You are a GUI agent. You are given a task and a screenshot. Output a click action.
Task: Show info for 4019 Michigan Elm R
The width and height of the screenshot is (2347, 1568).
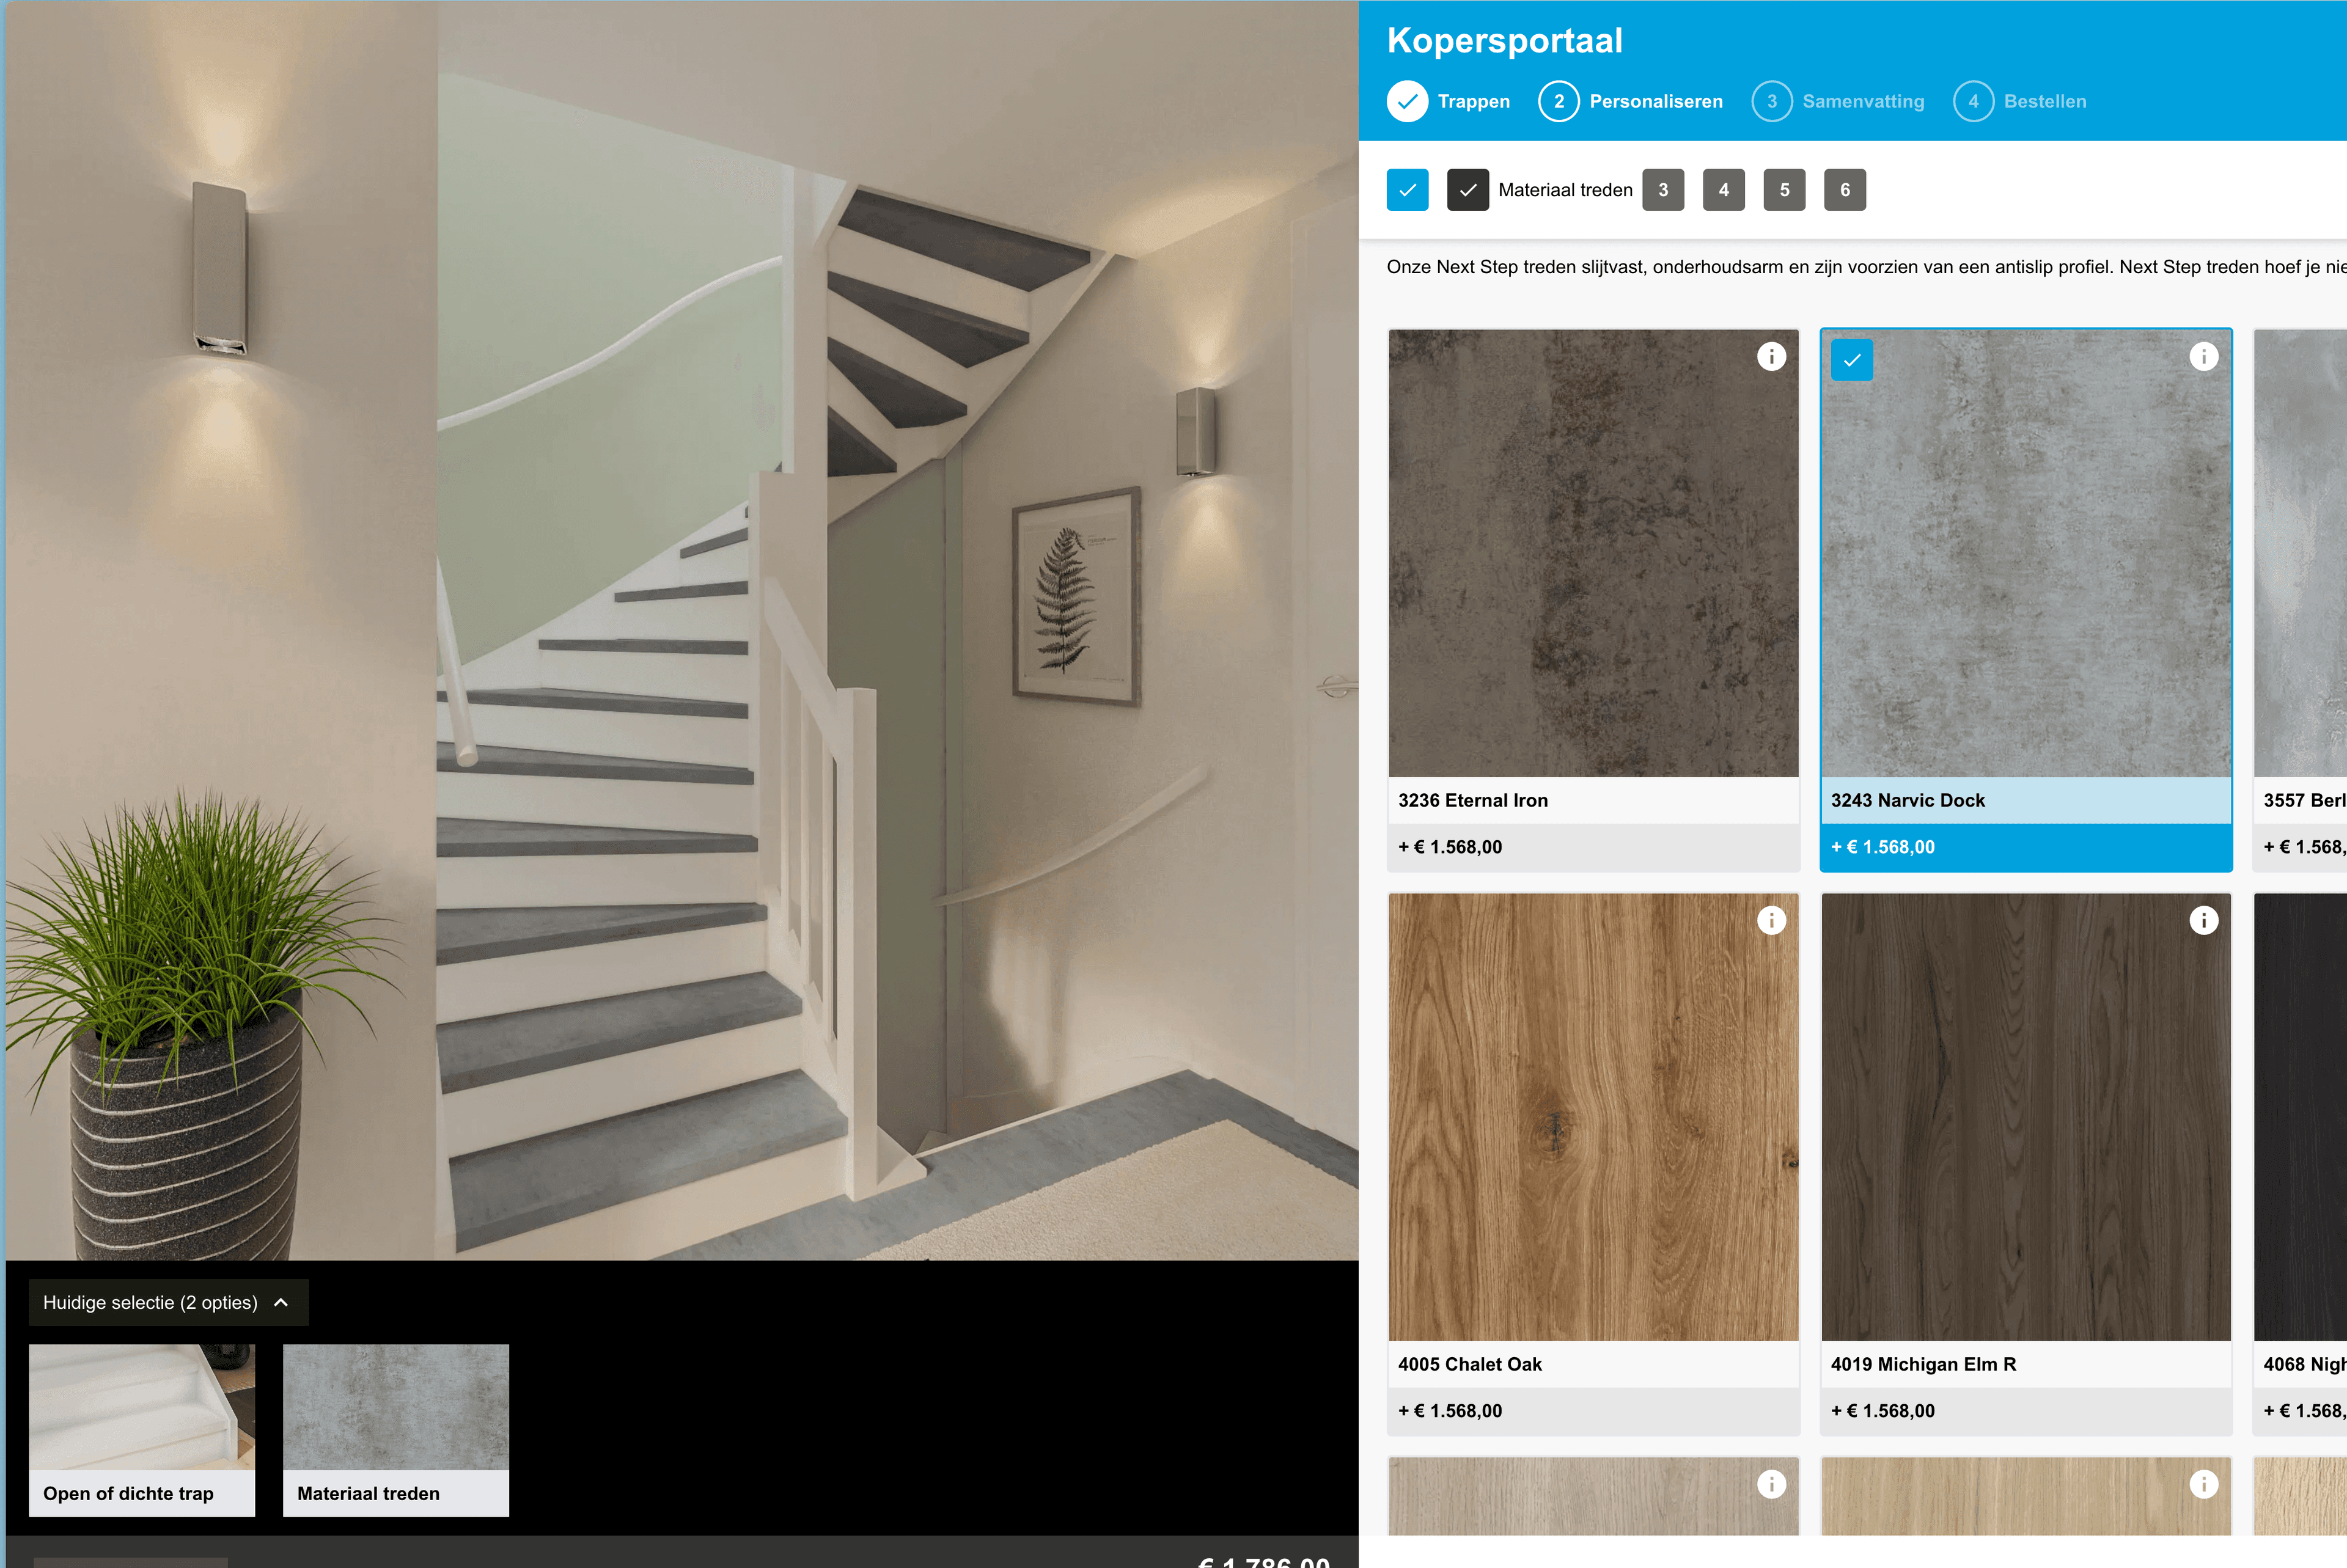coord(2203,920)
